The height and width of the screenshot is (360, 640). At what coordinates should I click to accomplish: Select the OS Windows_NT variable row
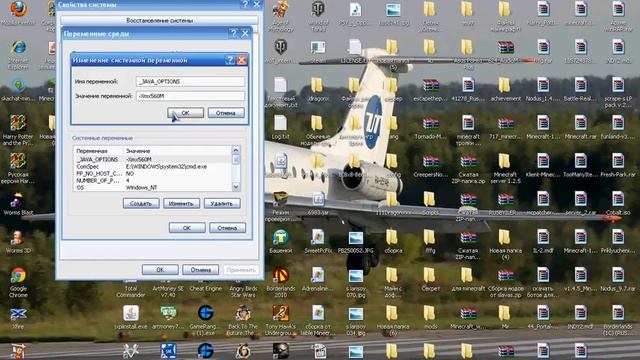click(153, 187)
